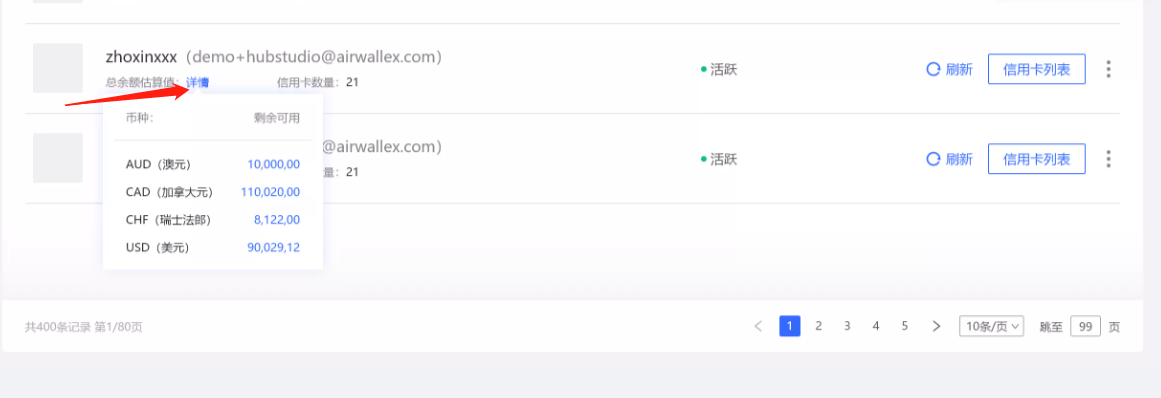1161x398 pixels.
Task: Select page 4 in pagination
Action: point(876,326)
